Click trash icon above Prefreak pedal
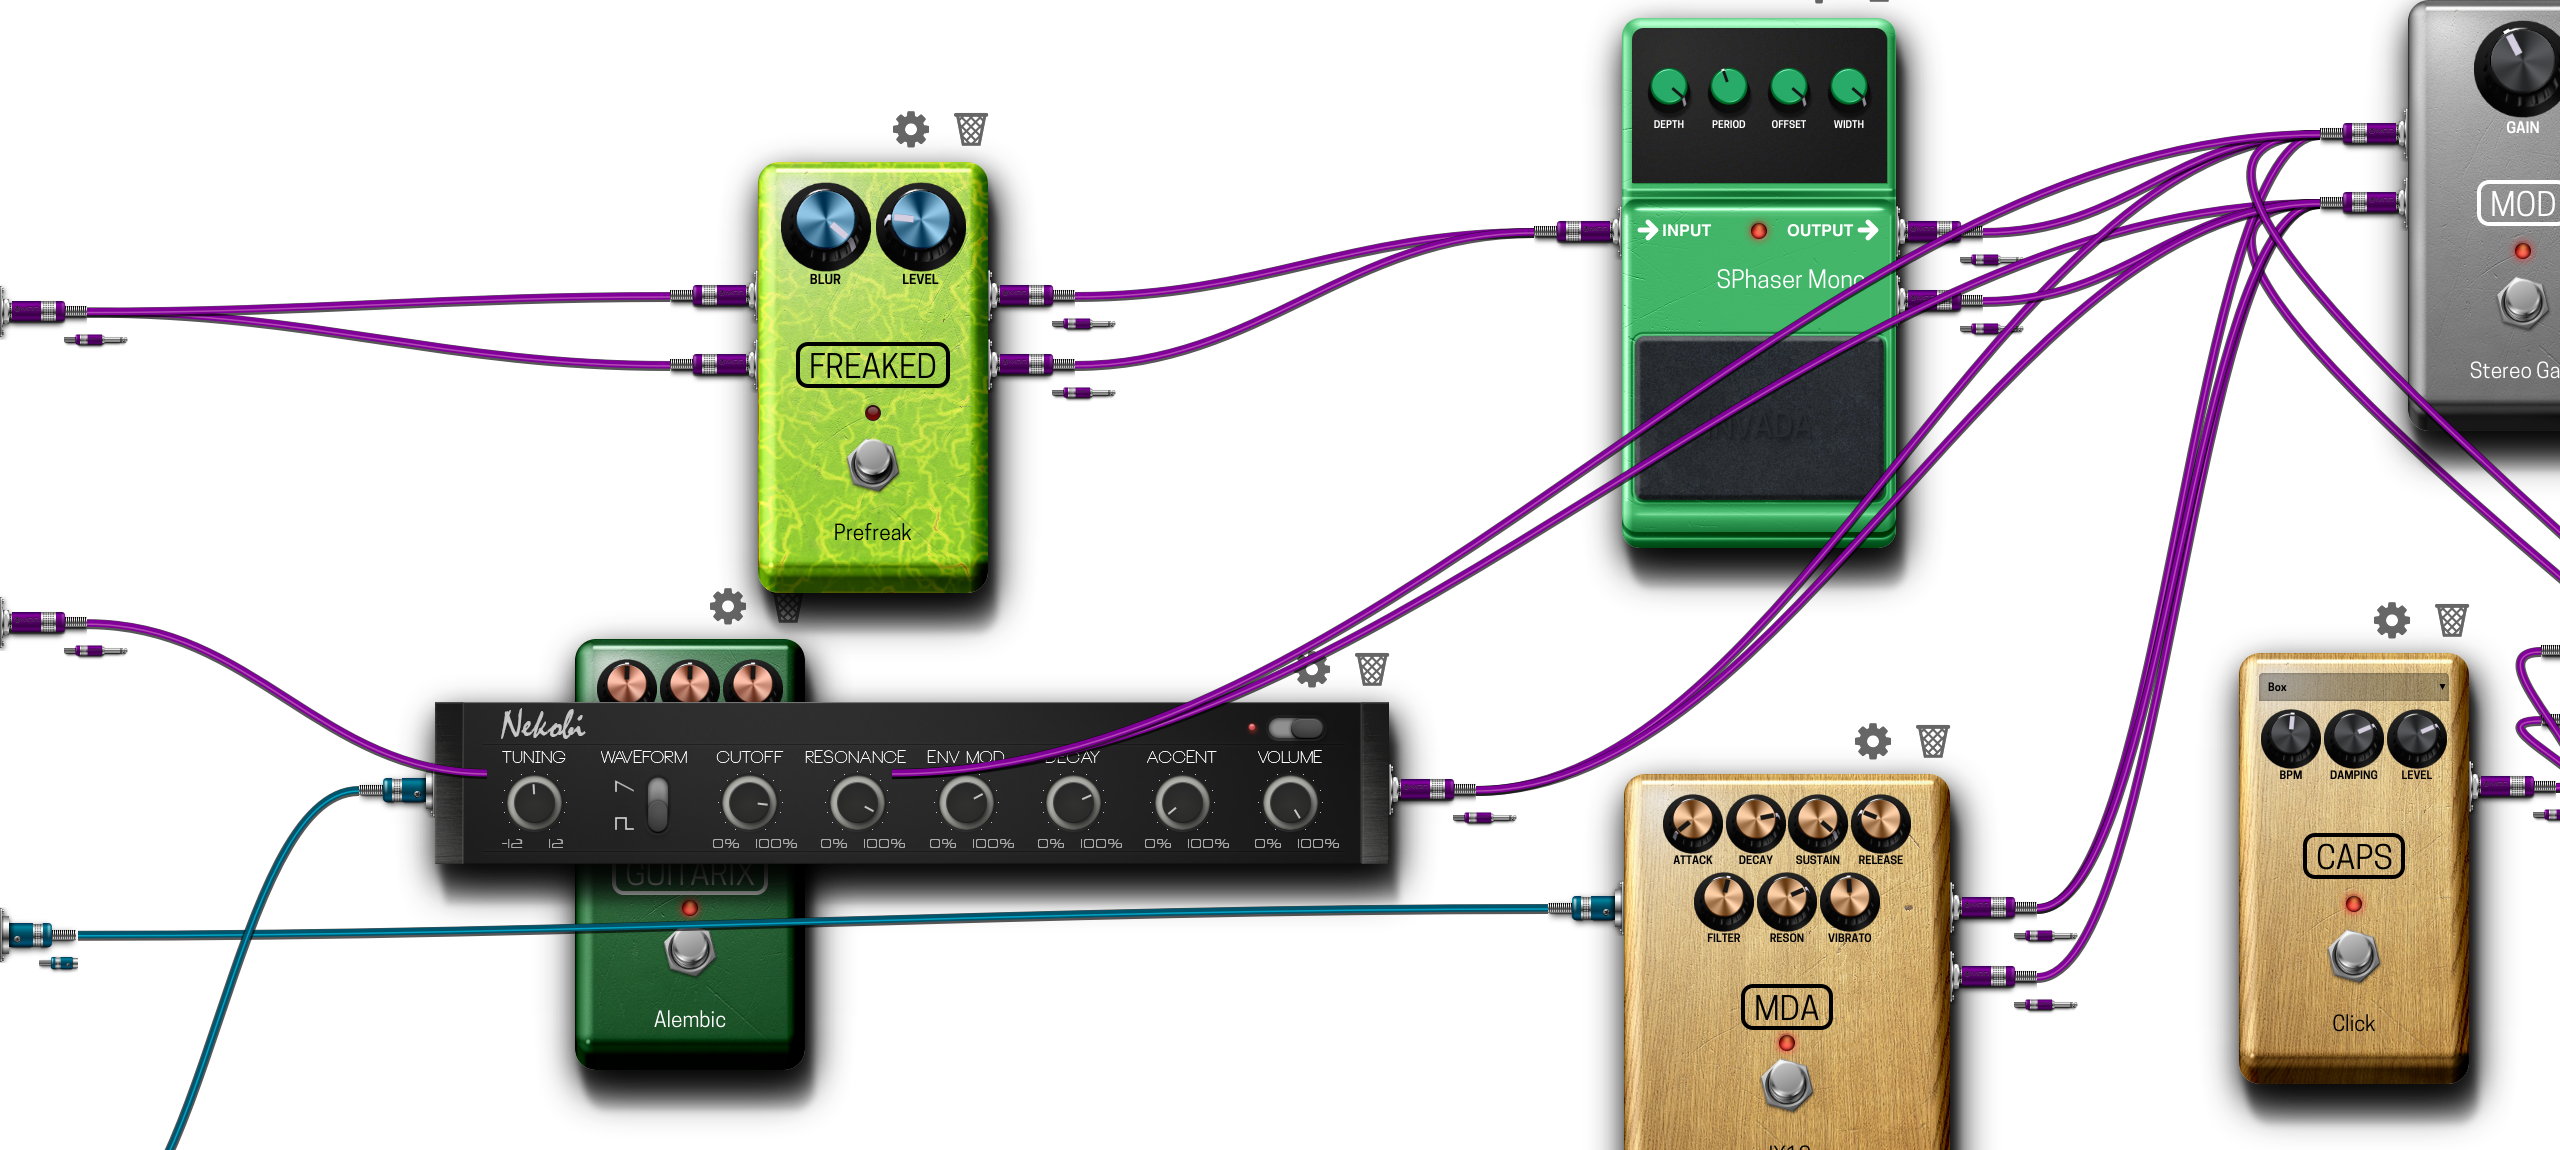 point(970,129)
